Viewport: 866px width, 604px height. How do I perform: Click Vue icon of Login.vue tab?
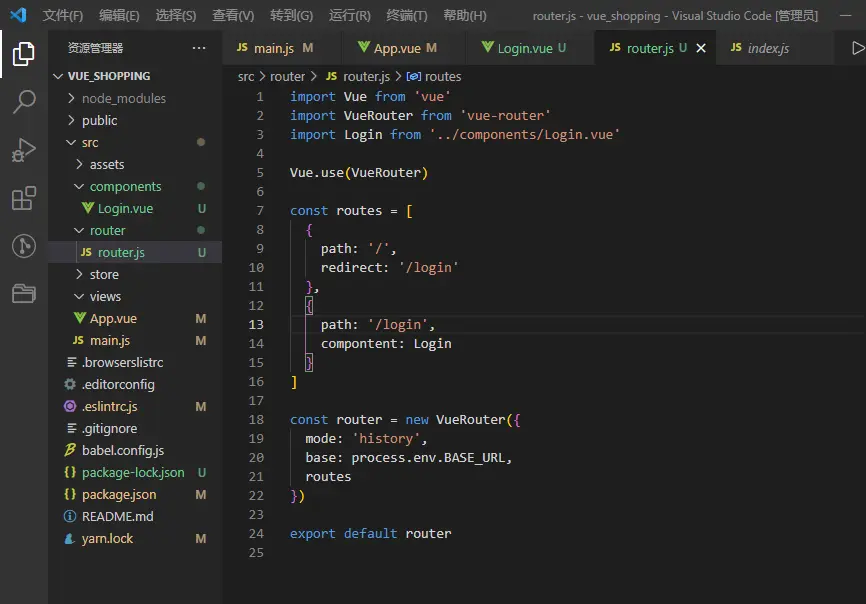point(487,47)
